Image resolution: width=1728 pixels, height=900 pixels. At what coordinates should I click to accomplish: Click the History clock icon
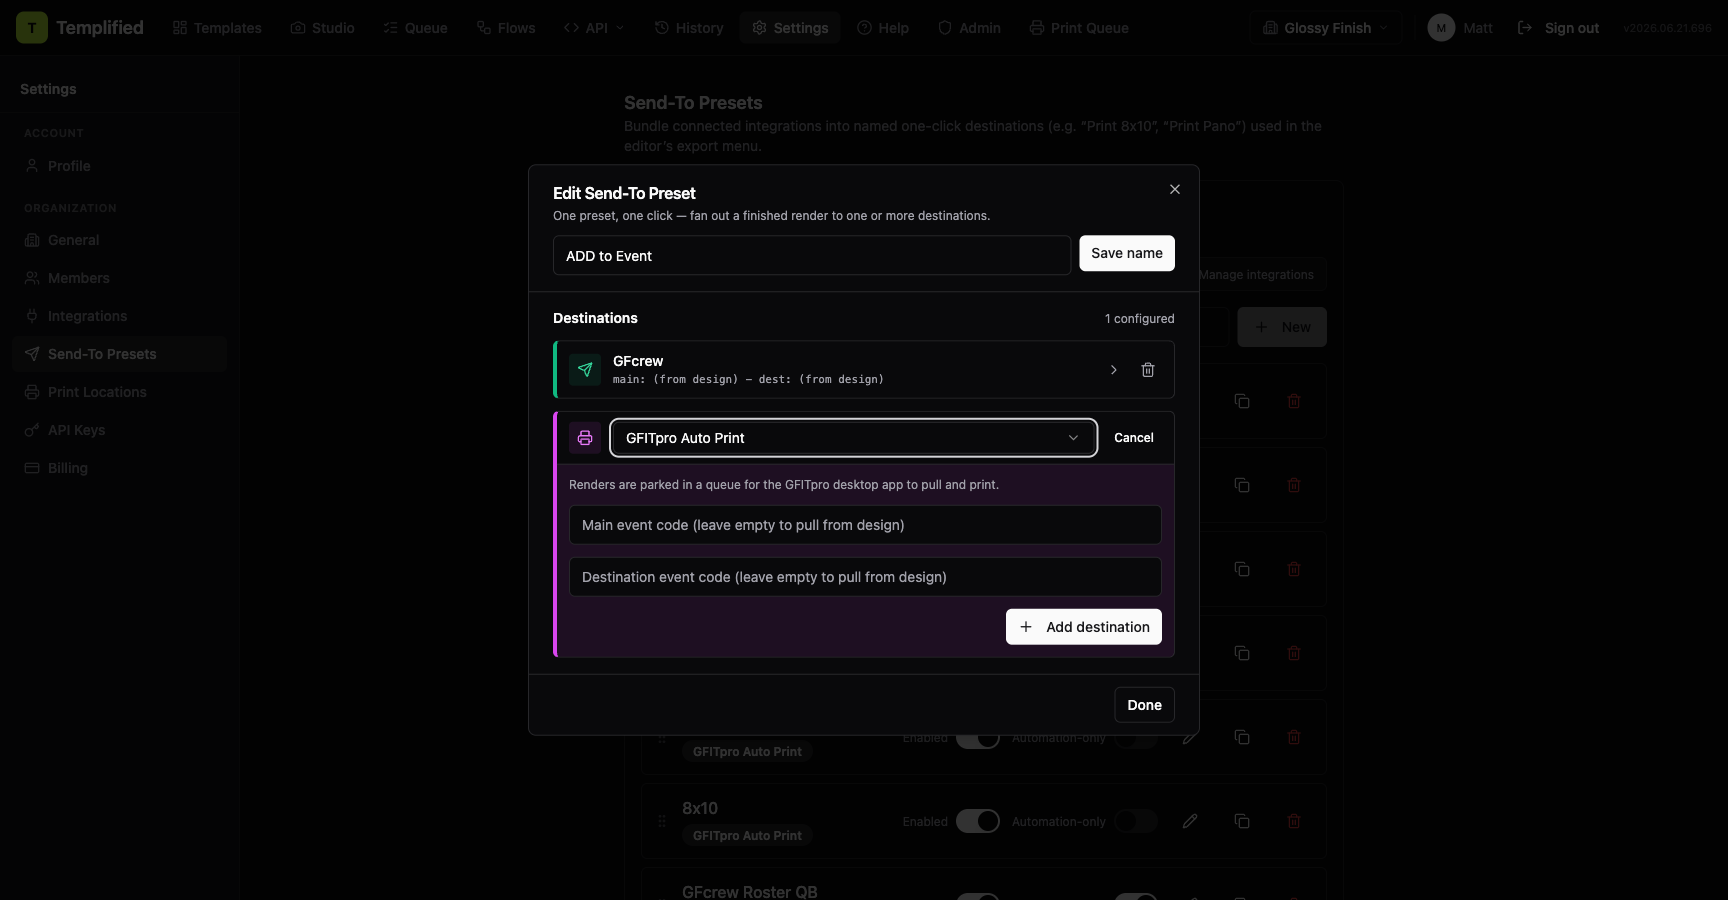(x=662, y=28)
